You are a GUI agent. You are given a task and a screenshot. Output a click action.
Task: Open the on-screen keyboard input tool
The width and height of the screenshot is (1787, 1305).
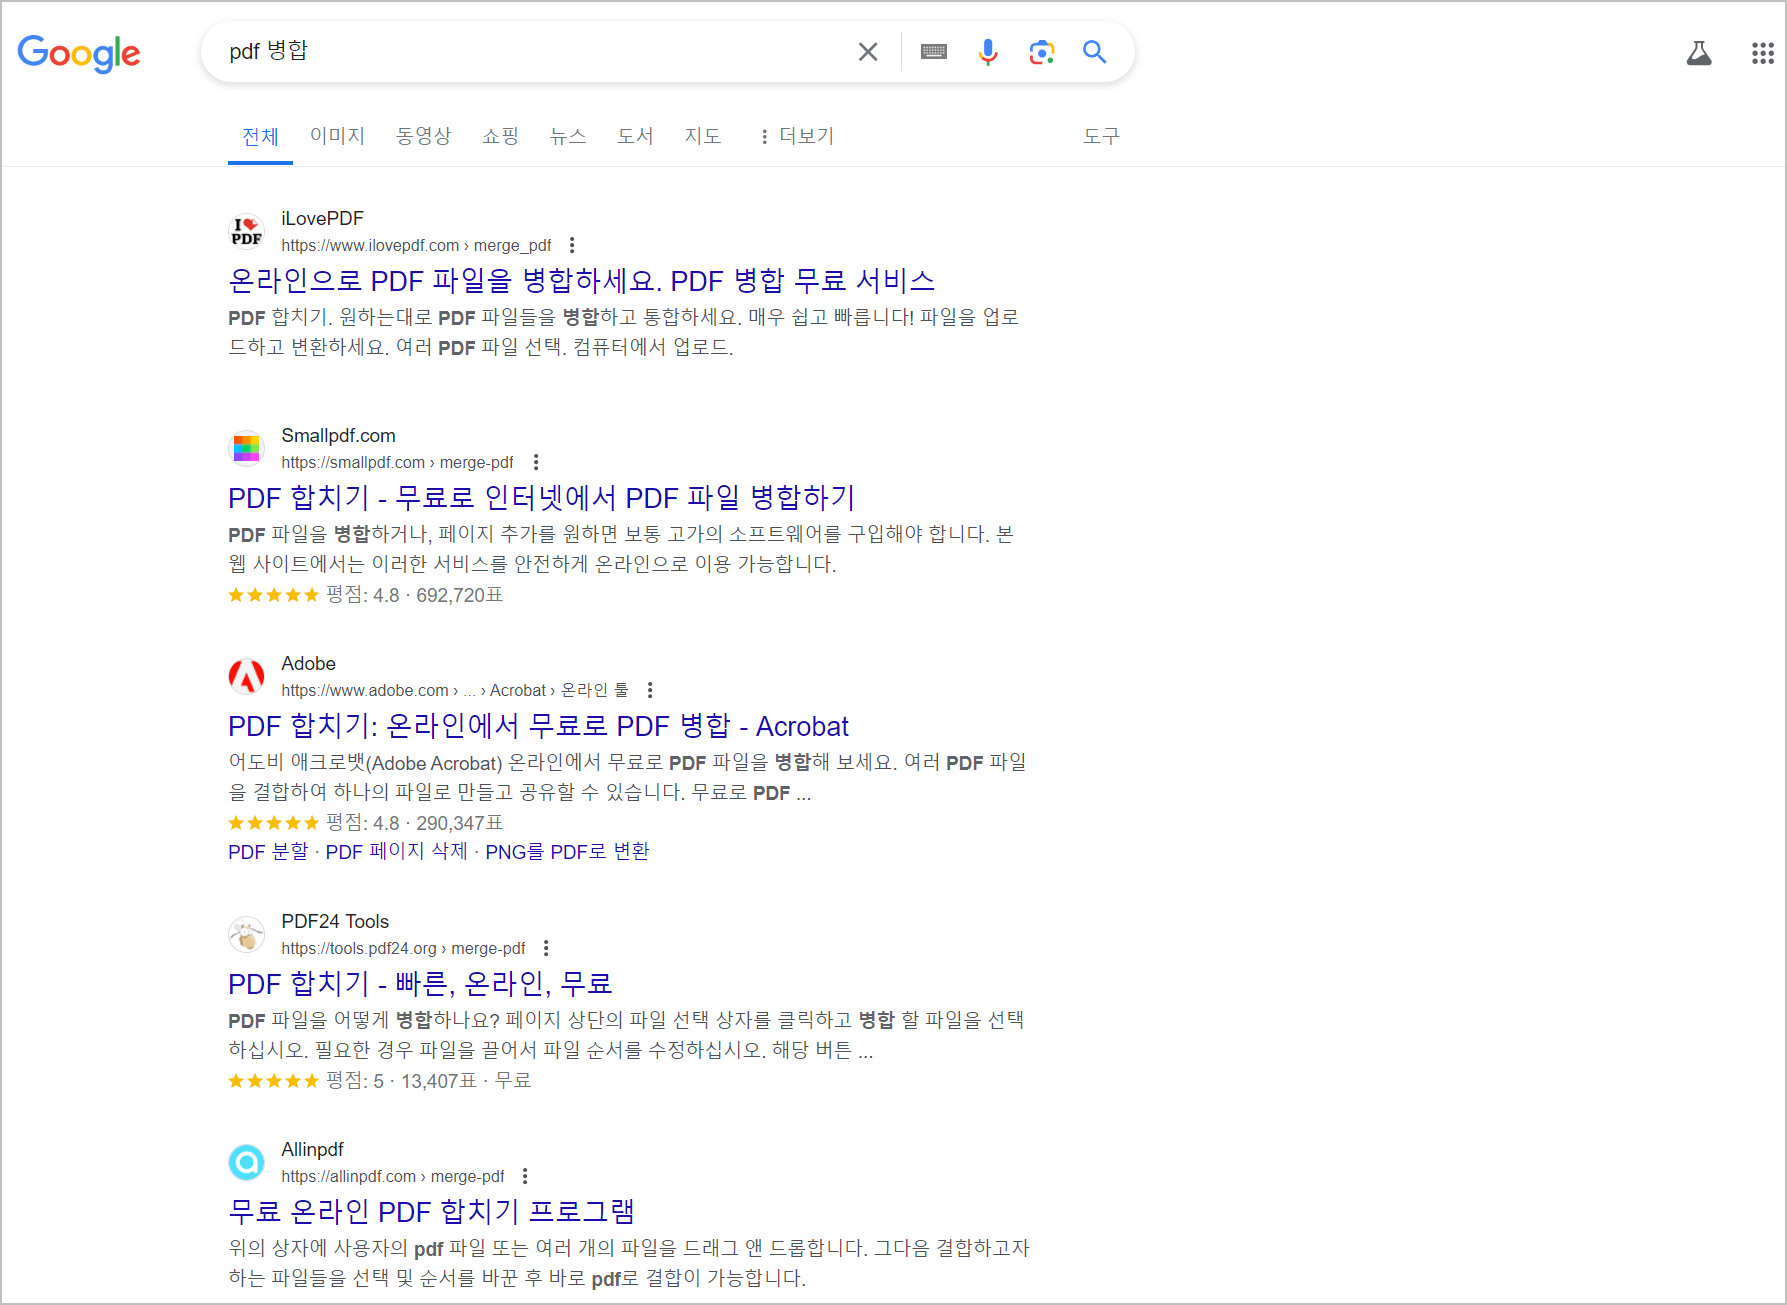934,52
